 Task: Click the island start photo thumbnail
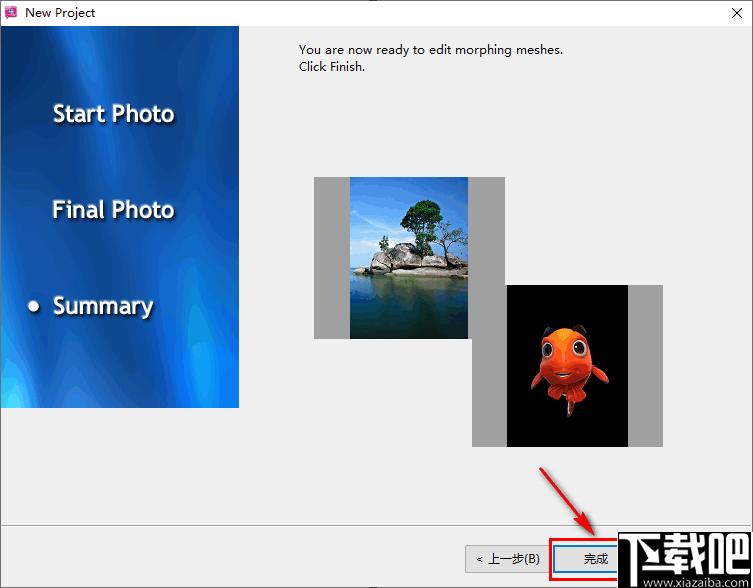409,258
